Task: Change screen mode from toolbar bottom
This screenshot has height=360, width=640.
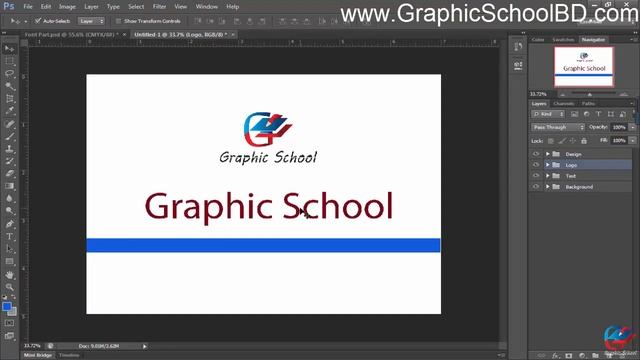Action: 9,336
